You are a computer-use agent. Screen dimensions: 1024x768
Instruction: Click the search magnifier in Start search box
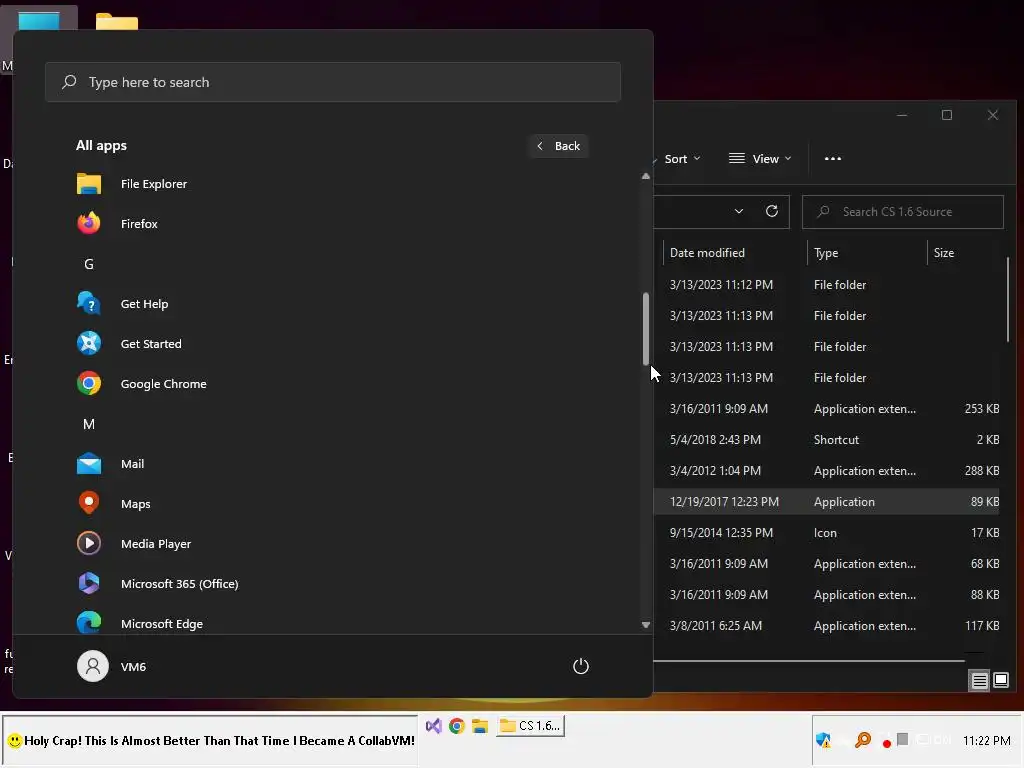[69, 82]
